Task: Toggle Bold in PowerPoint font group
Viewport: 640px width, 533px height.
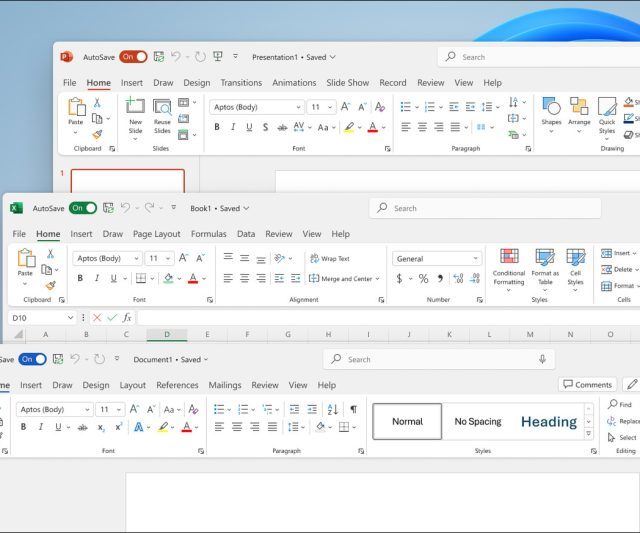Action: [x=217, y=127]
